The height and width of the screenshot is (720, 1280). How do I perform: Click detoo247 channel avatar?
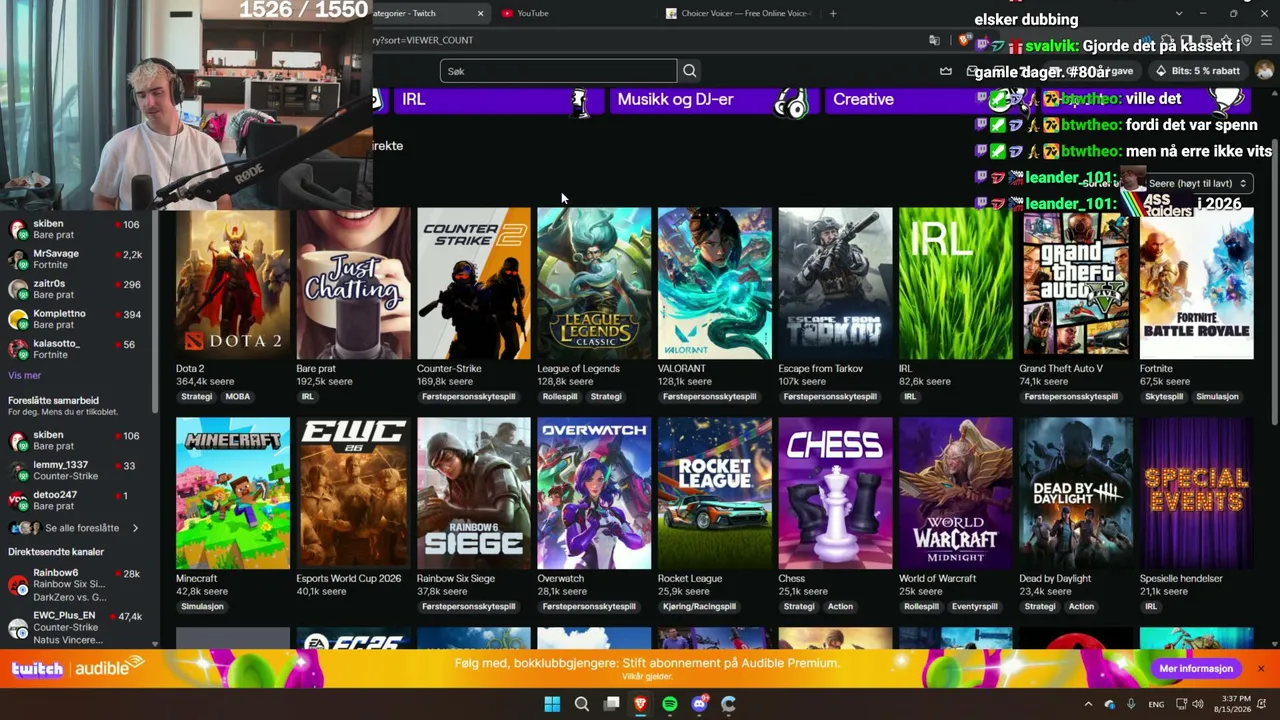point(18,501)
